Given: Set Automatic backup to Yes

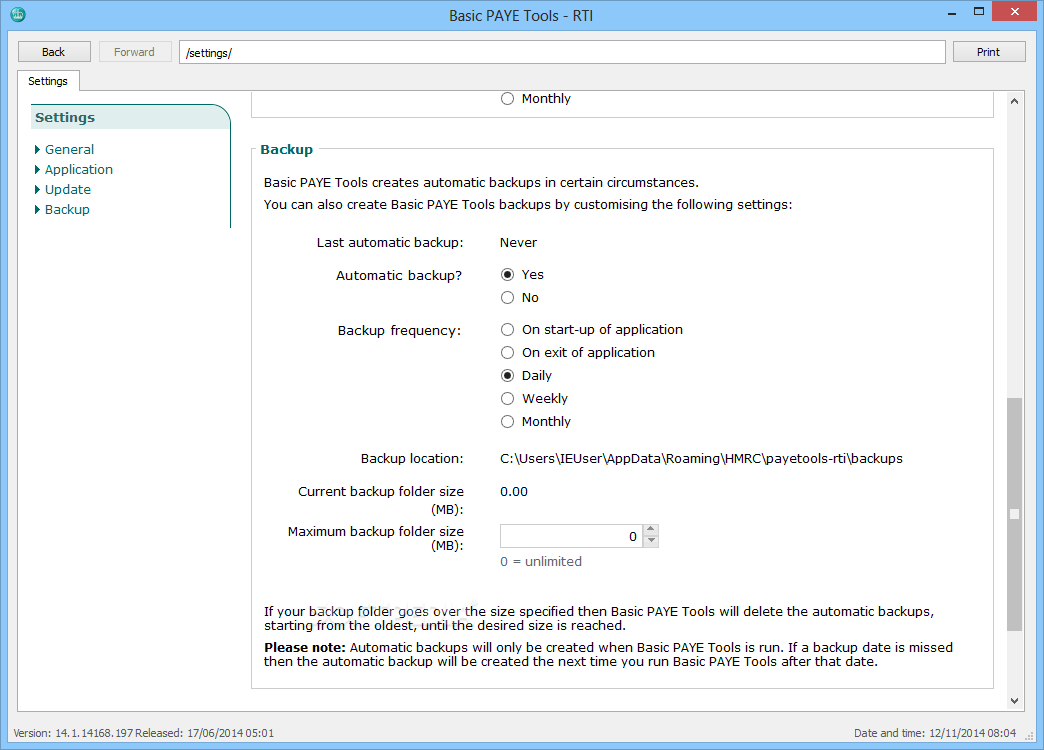Looking at the screenshot, I should 507,274.
